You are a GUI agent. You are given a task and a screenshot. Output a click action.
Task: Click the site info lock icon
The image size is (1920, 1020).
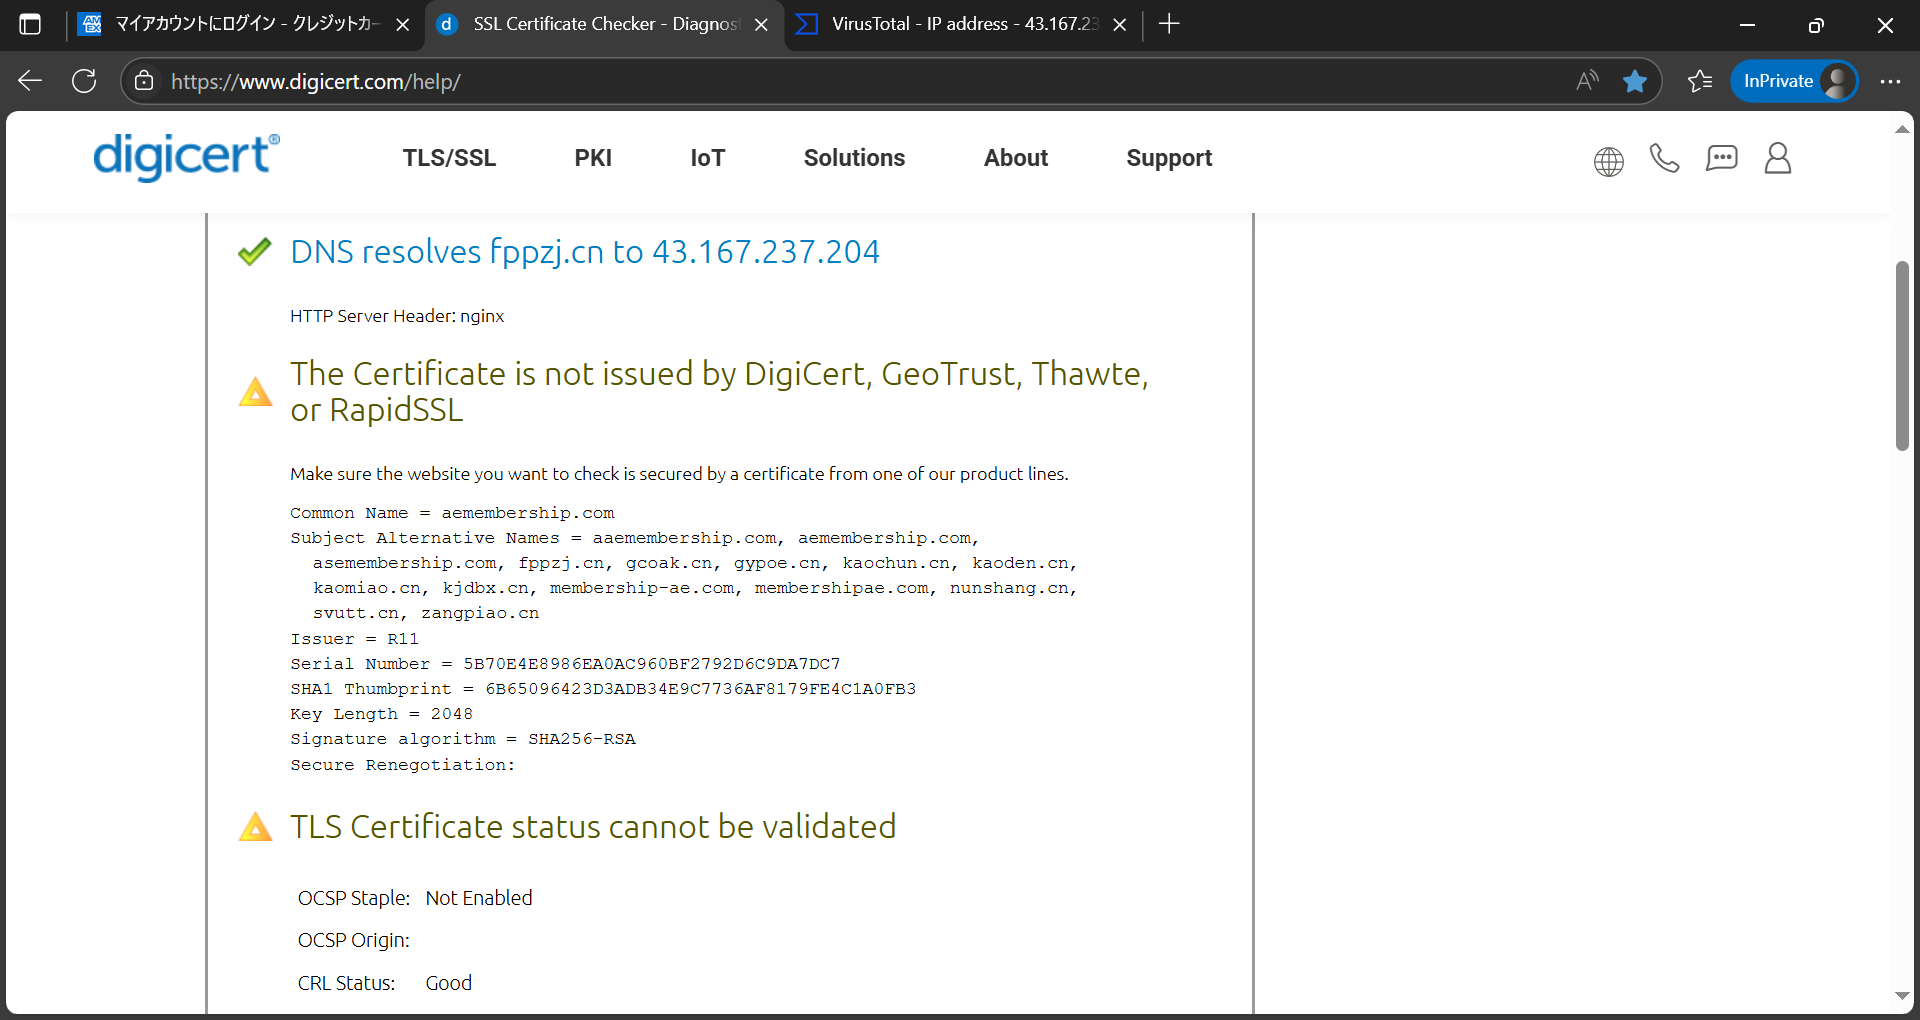pyautogui.click(x=144, y=81)
